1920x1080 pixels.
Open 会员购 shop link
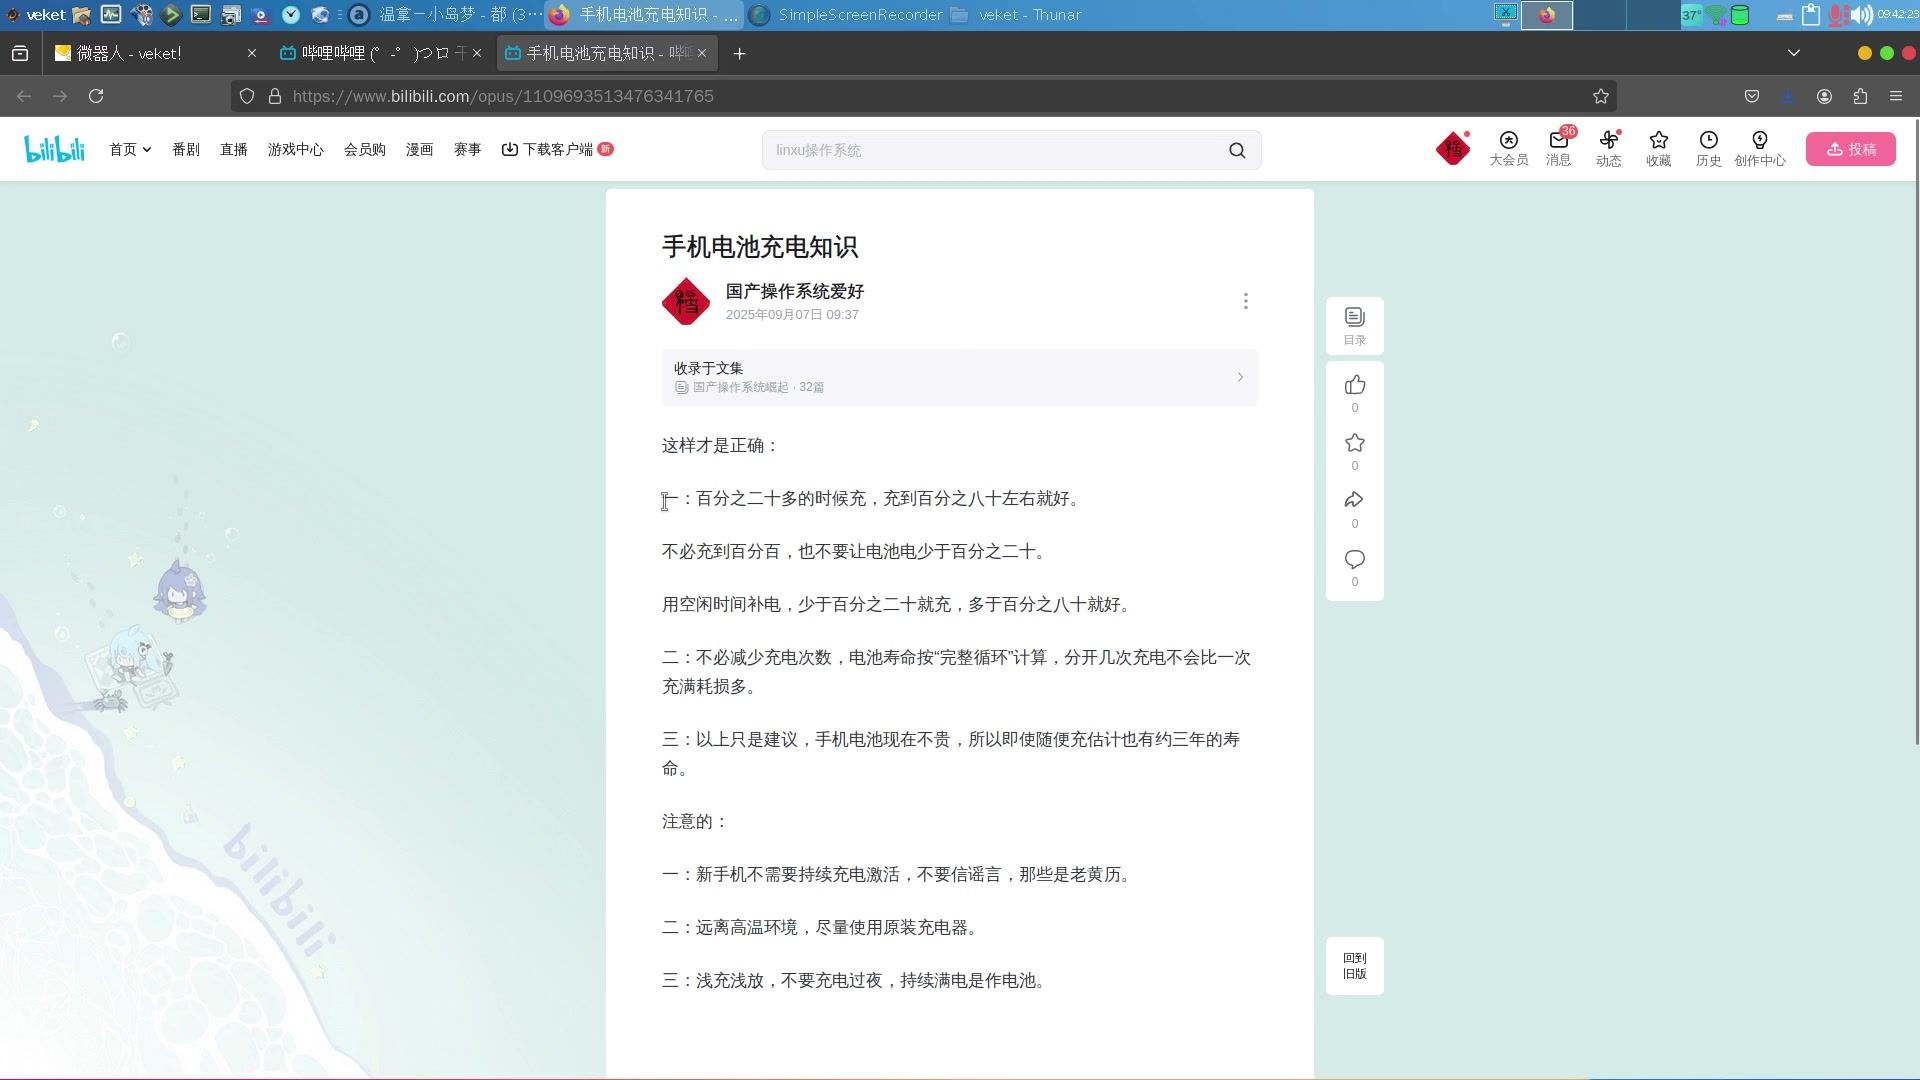365,149
